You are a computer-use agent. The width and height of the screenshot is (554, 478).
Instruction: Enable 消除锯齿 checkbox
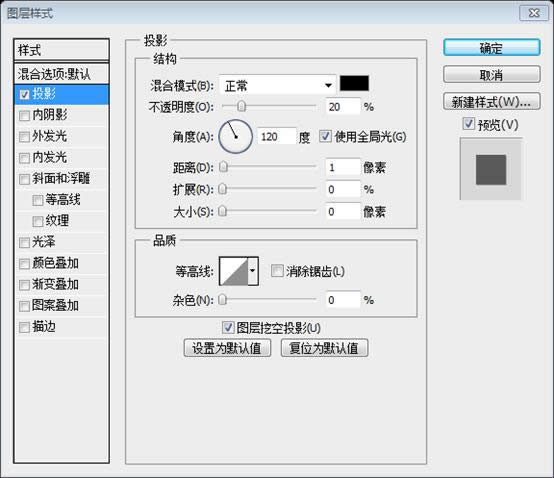(x=277, y=271)
